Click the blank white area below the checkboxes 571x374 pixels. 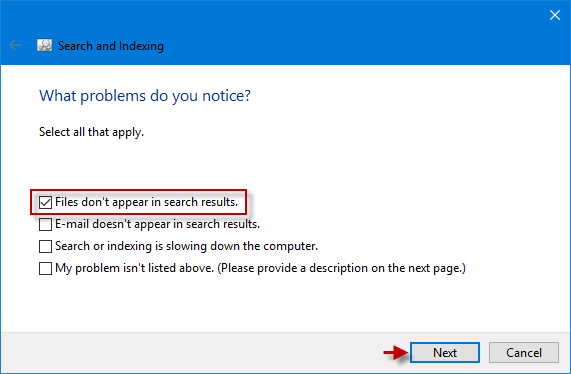pos(286,304)
